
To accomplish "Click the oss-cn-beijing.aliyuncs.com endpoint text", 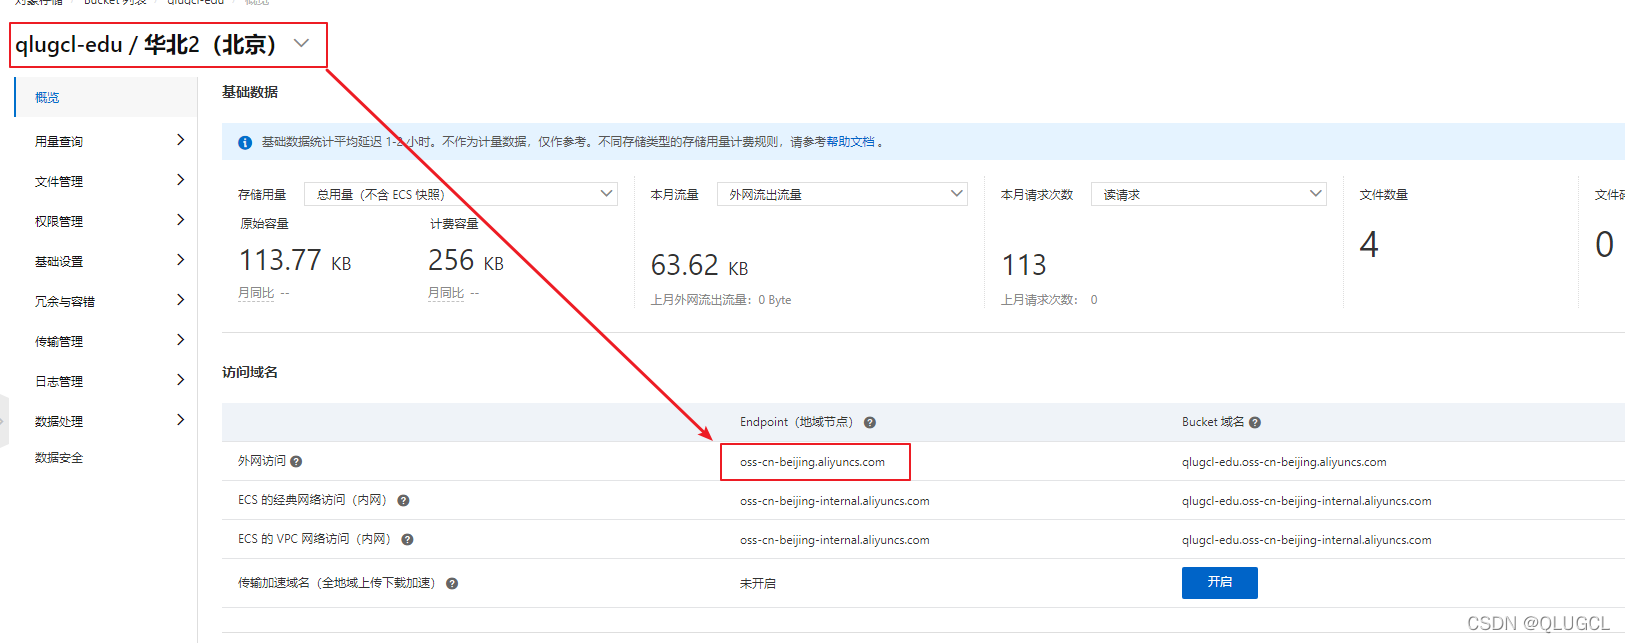I will pos(812,462).
